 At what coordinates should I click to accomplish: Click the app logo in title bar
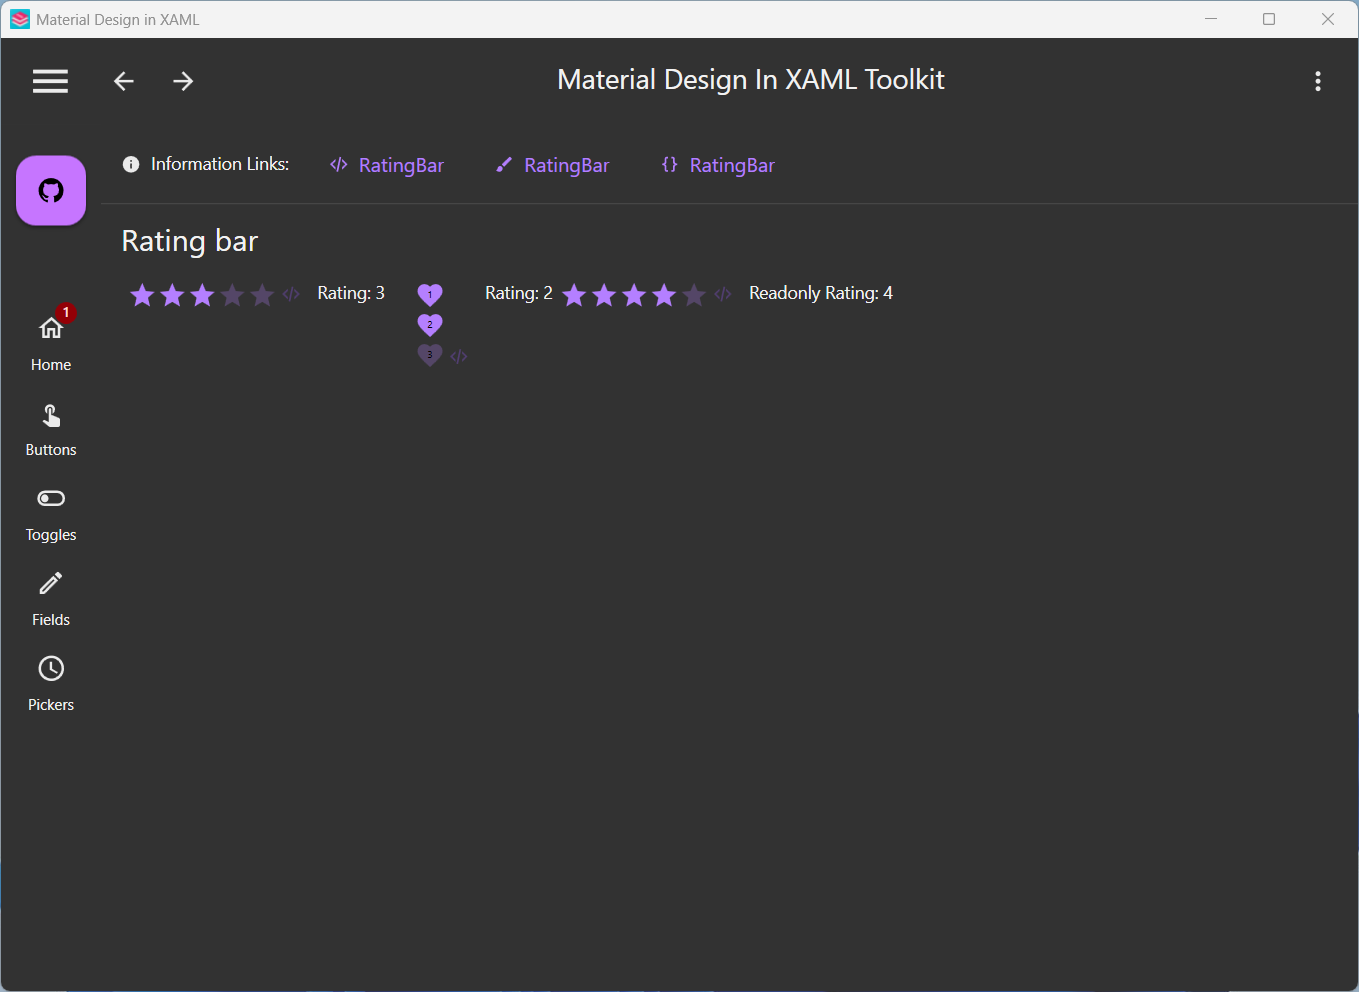[20, 19]
